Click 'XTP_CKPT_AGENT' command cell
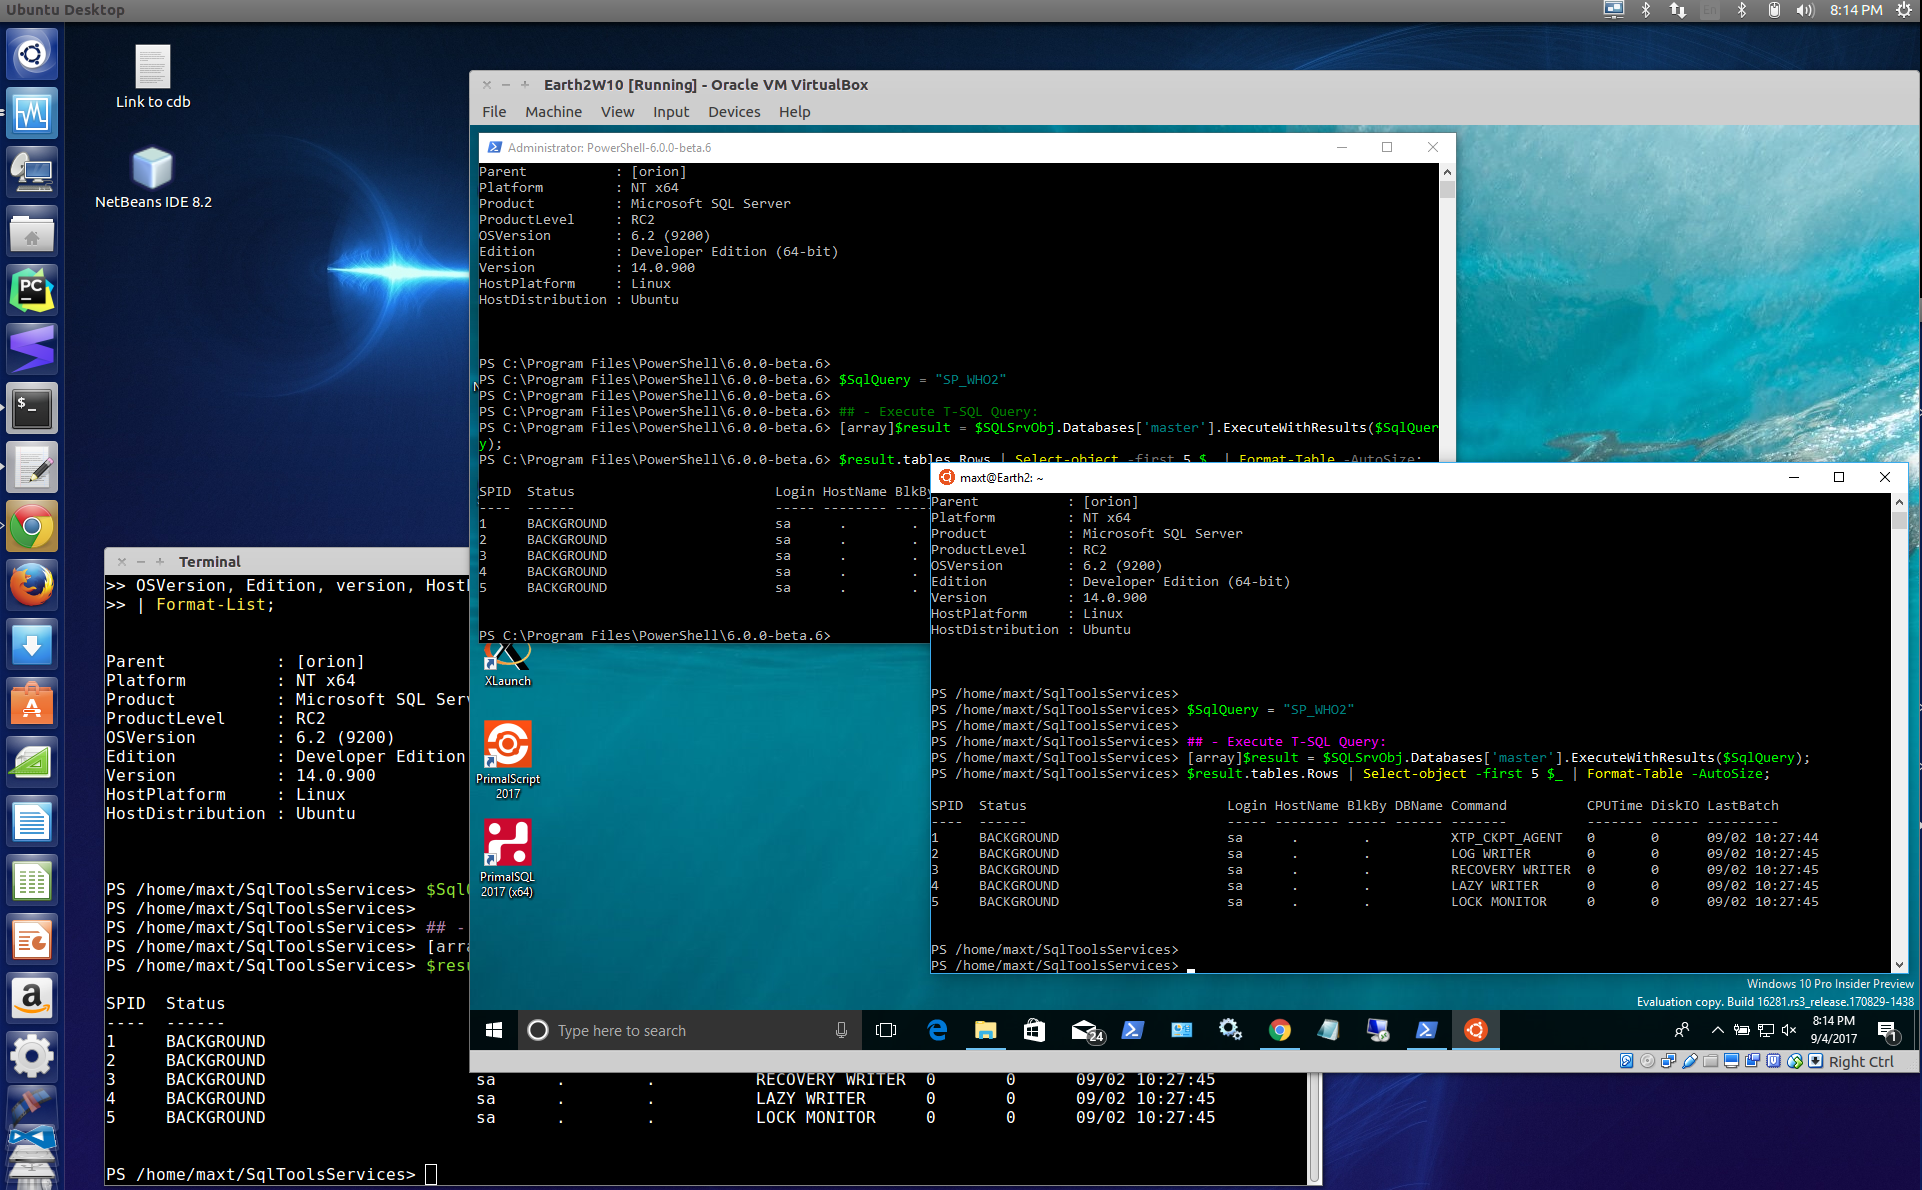Viewport: 1922px width, 1190px height. [1507, 838]
